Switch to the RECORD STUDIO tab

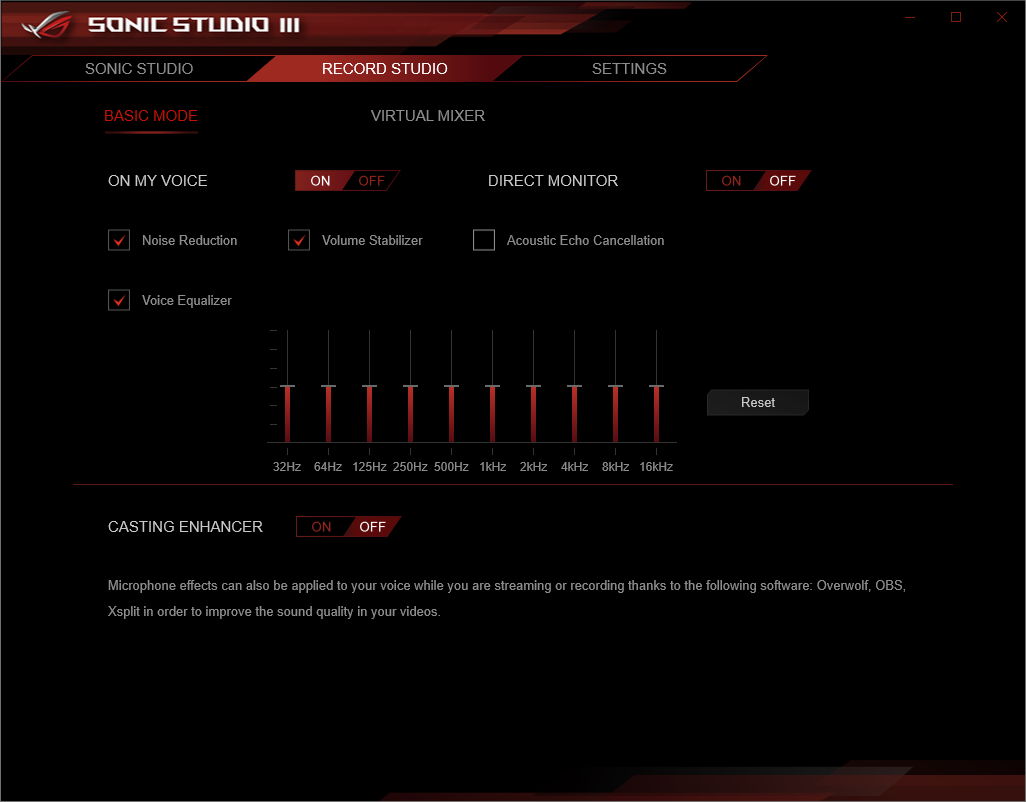[x=385, y=68]
